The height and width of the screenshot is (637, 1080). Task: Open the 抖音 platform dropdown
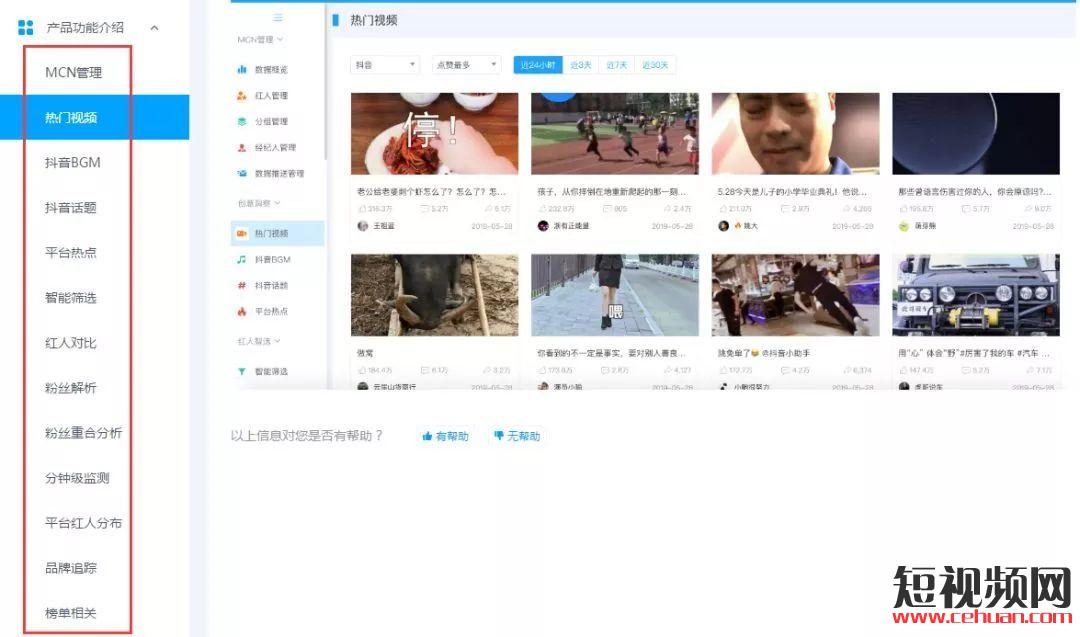pos(385,65)
